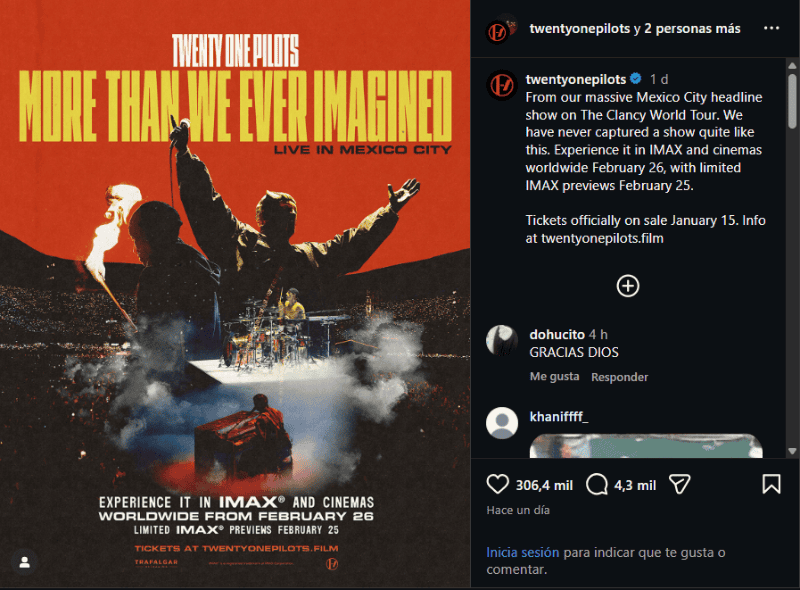Click 'Responder' under dohucito comment

click(x=619, y=377)
